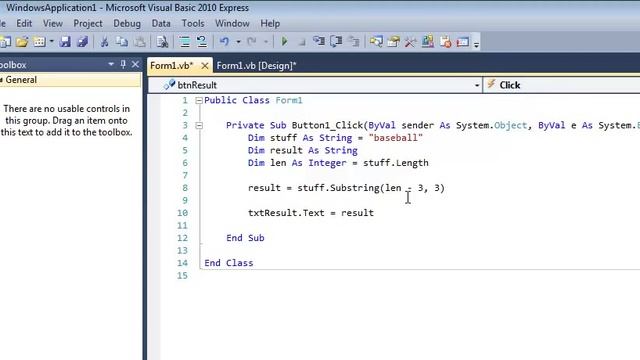Viewport: 640px width, 360px height.
Task: Click the txtResult.Text assignment line
Action: tap(311, 213)
